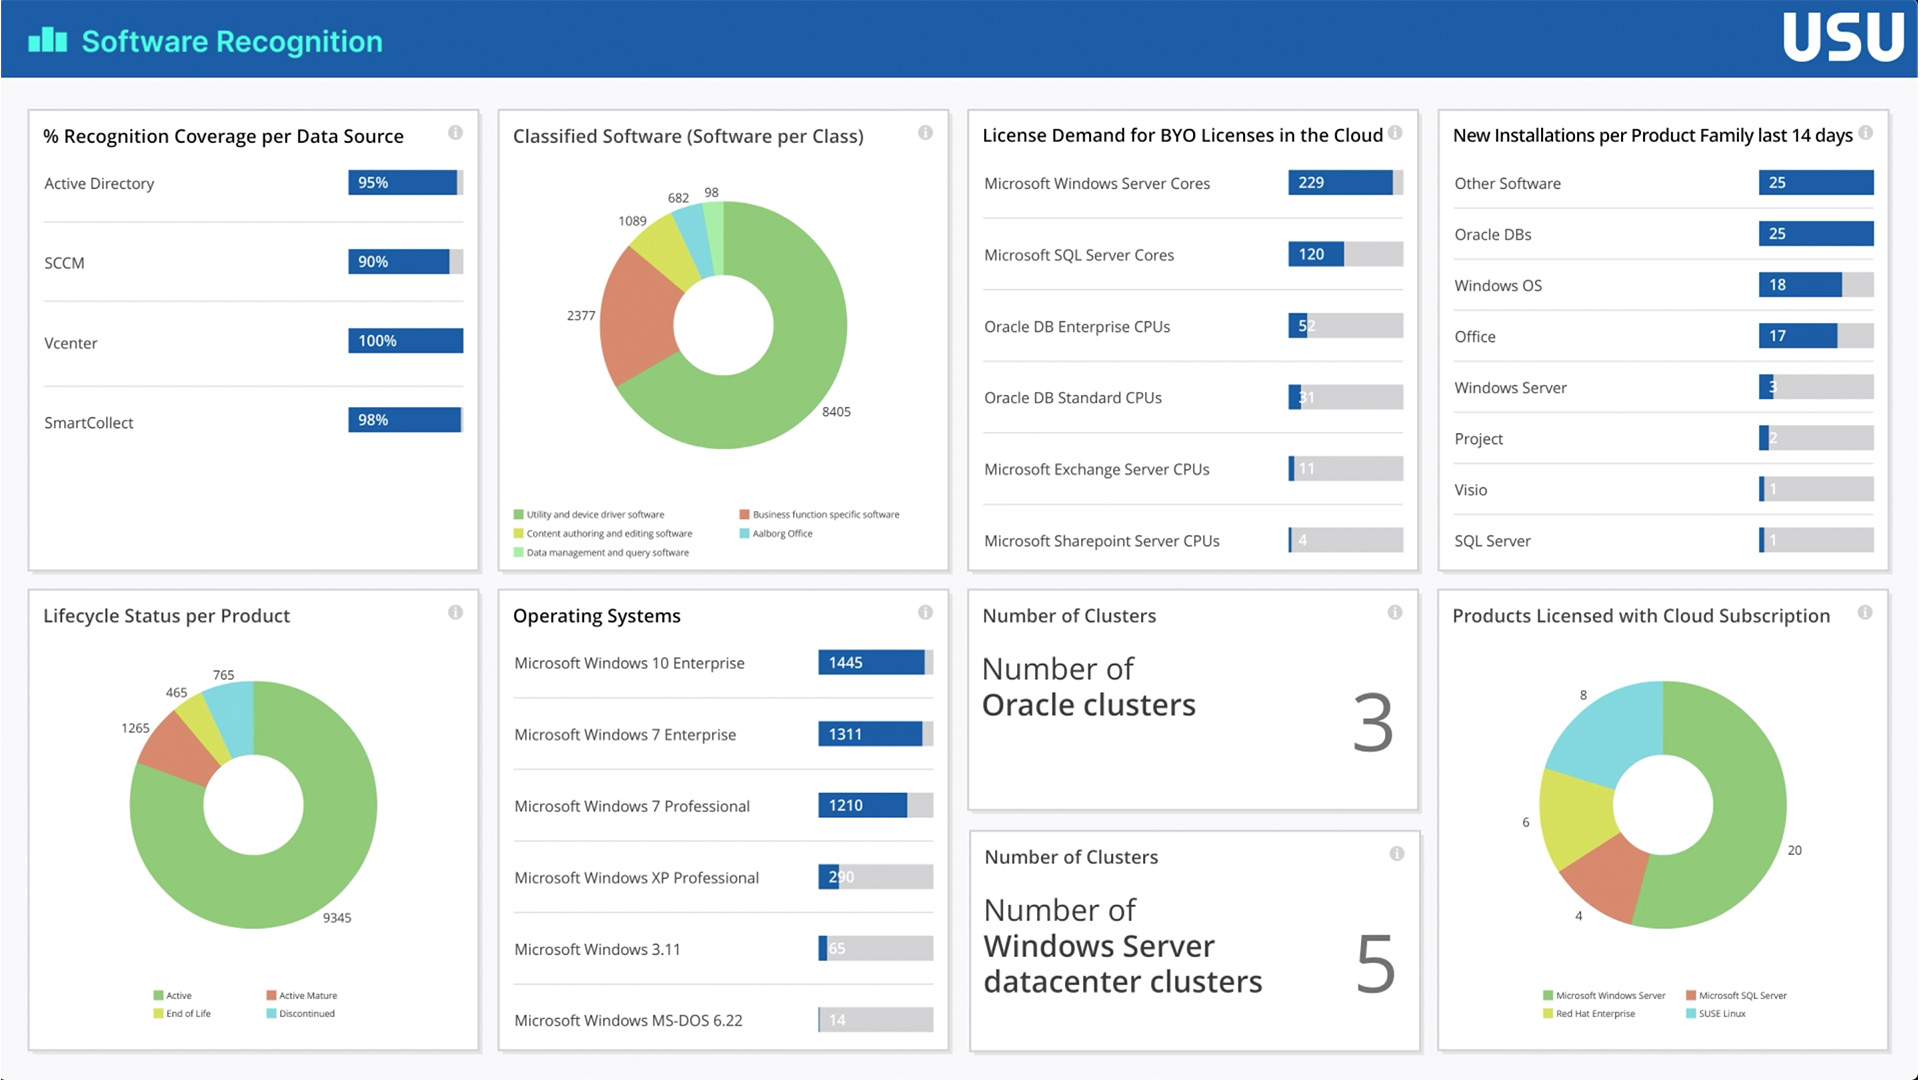Screen dimensions: 1920x1080
Task: Click the Software Recognition dashboard title
Action: [232, 41]
